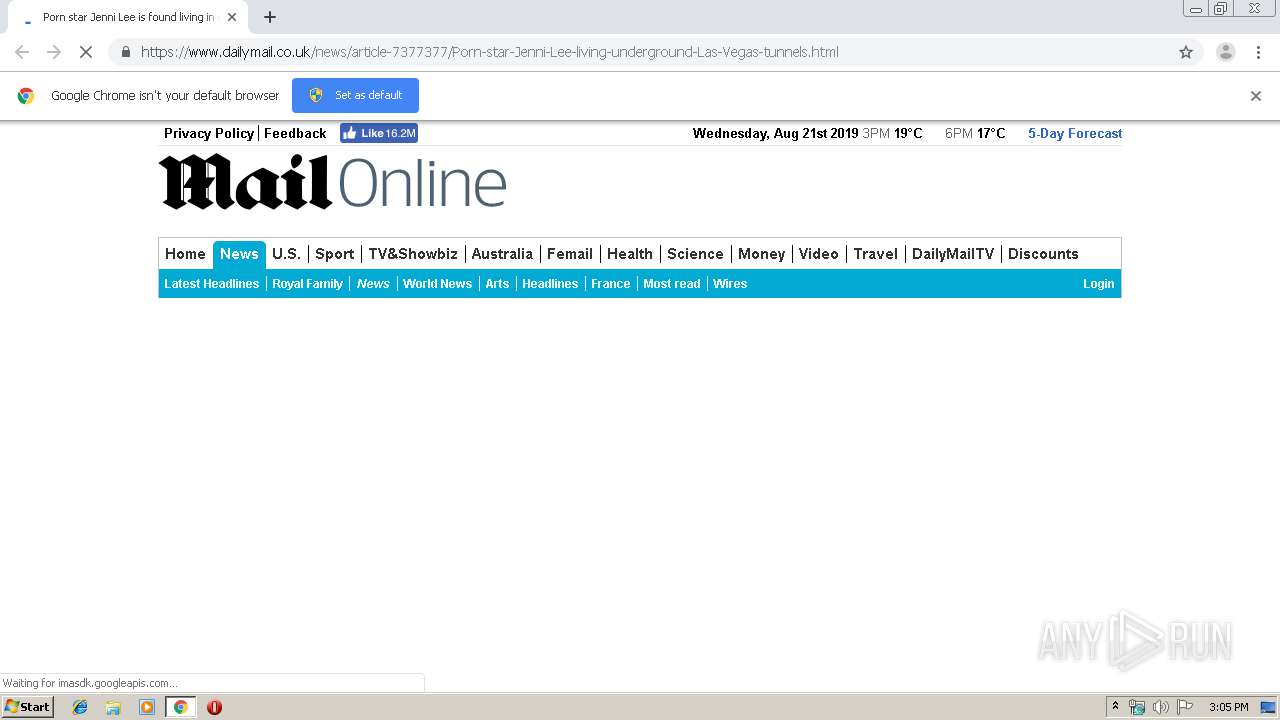Screen dimensions: 1280x720
Task: Open the TV&Showbiz section
Action: 413,254
